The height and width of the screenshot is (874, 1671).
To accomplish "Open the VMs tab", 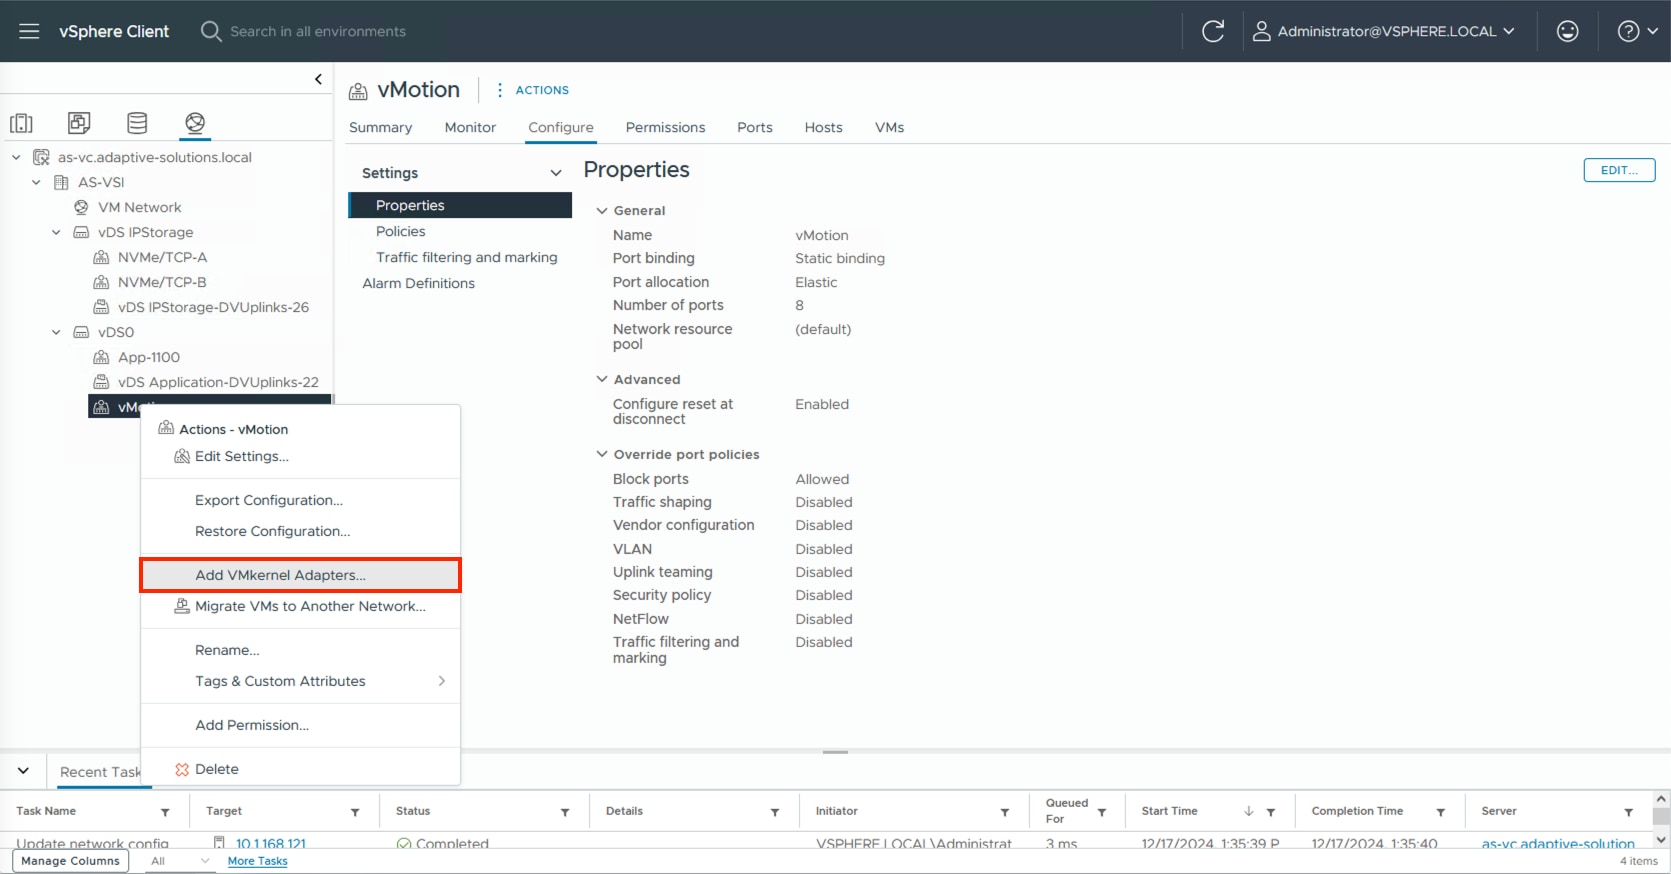I will click(x=889, y=127).
